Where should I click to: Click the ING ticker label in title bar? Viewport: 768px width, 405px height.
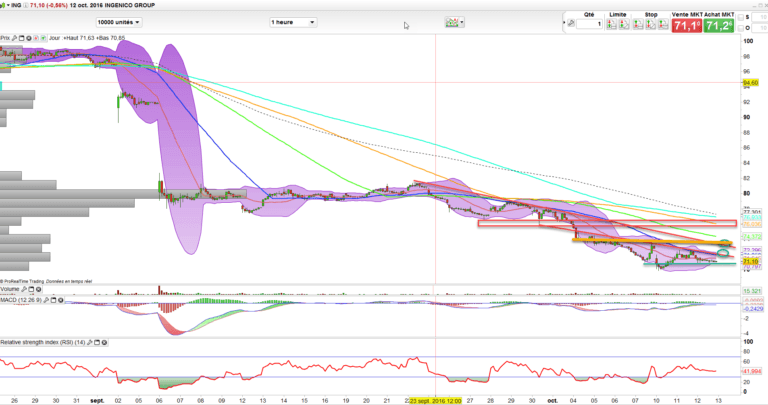point(15,5)
